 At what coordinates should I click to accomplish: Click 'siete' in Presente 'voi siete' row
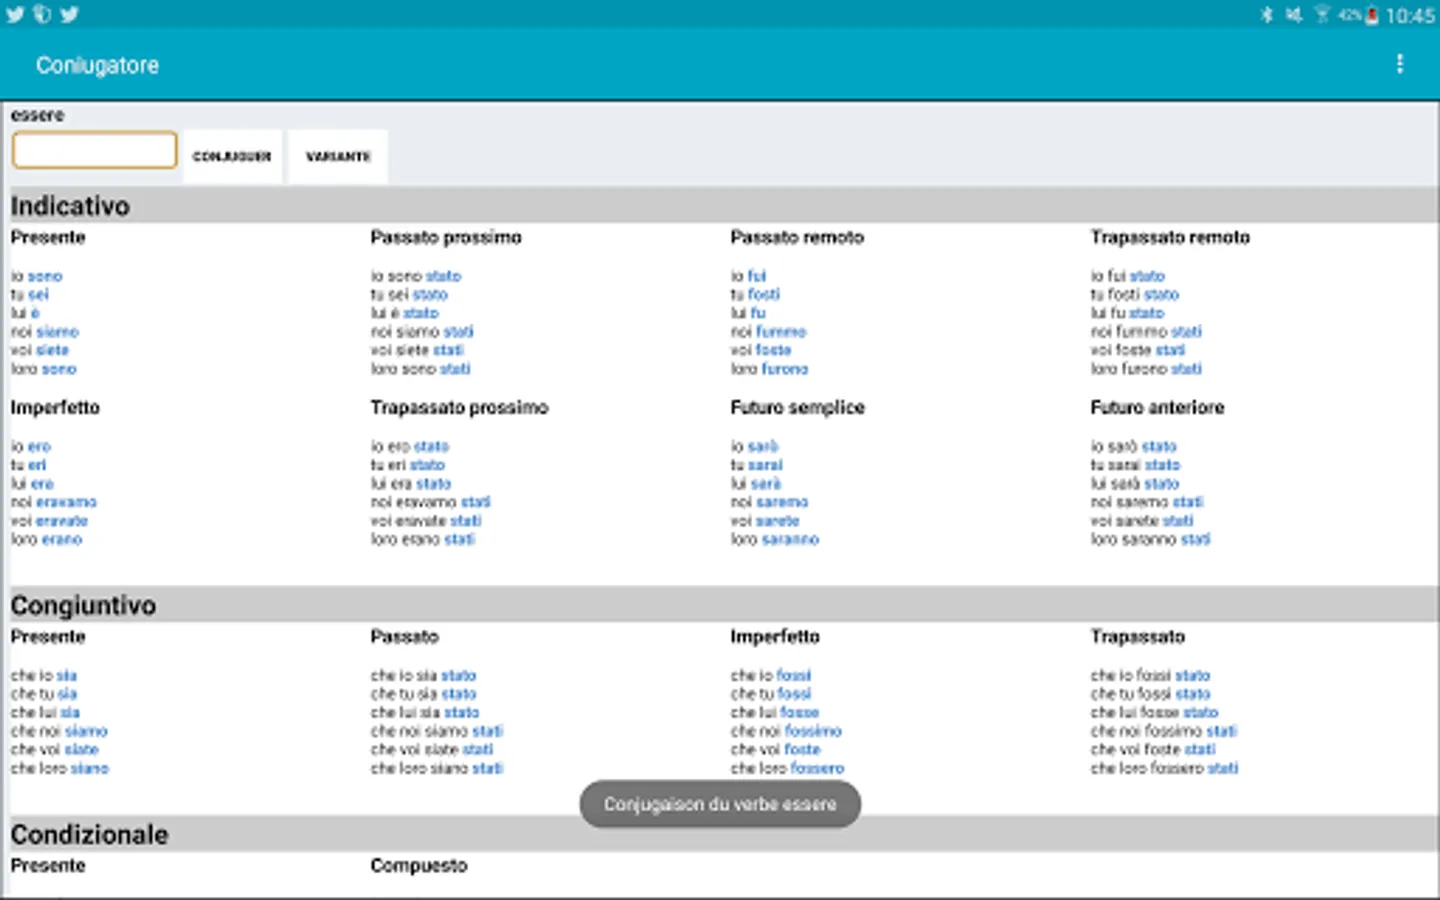pos(52,350)
